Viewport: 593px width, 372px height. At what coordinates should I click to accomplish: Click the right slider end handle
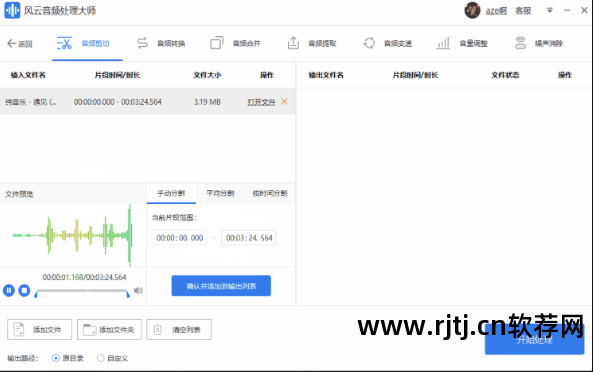tap(128, 294)
